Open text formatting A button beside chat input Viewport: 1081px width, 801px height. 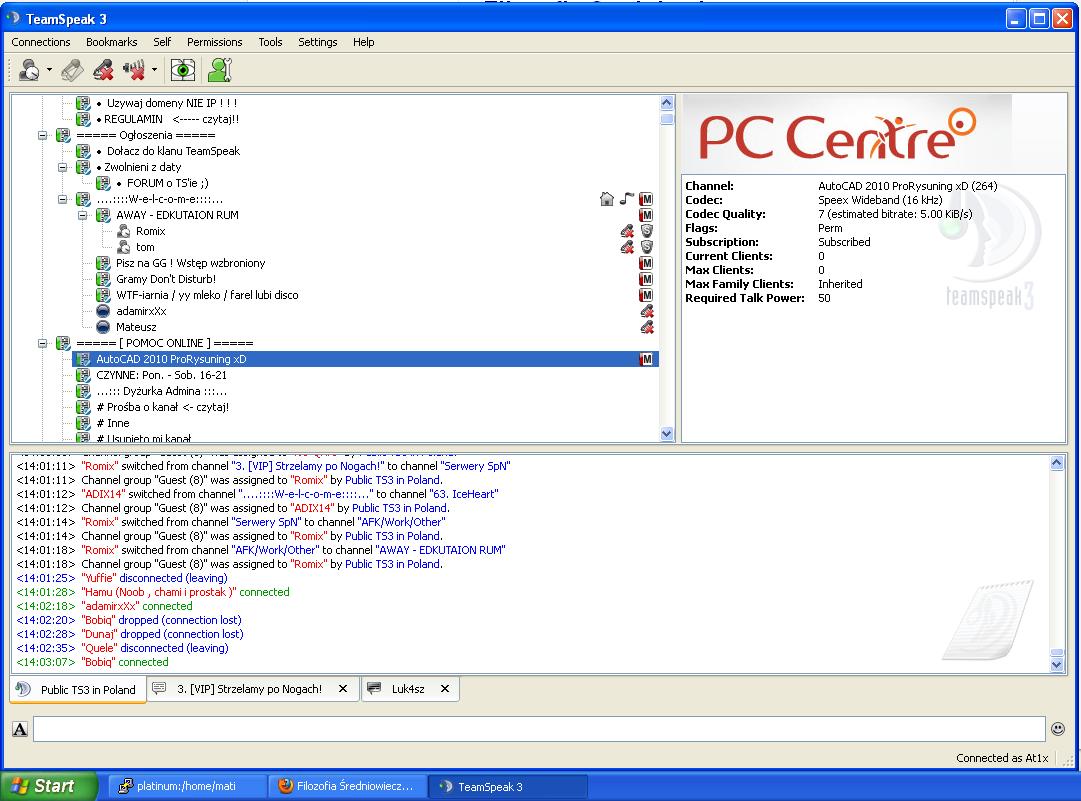tap(20, 729)
